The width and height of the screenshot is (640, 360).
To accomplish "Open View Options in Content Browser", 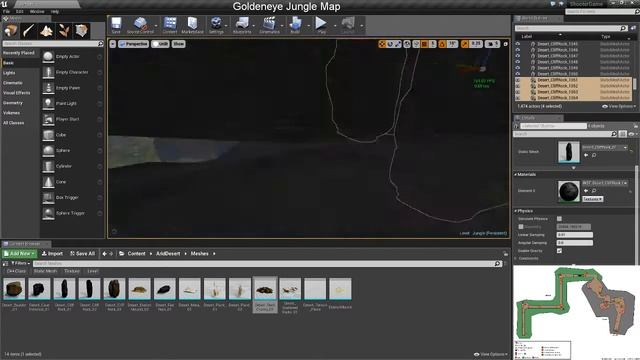I will click(x=491, y=354).
